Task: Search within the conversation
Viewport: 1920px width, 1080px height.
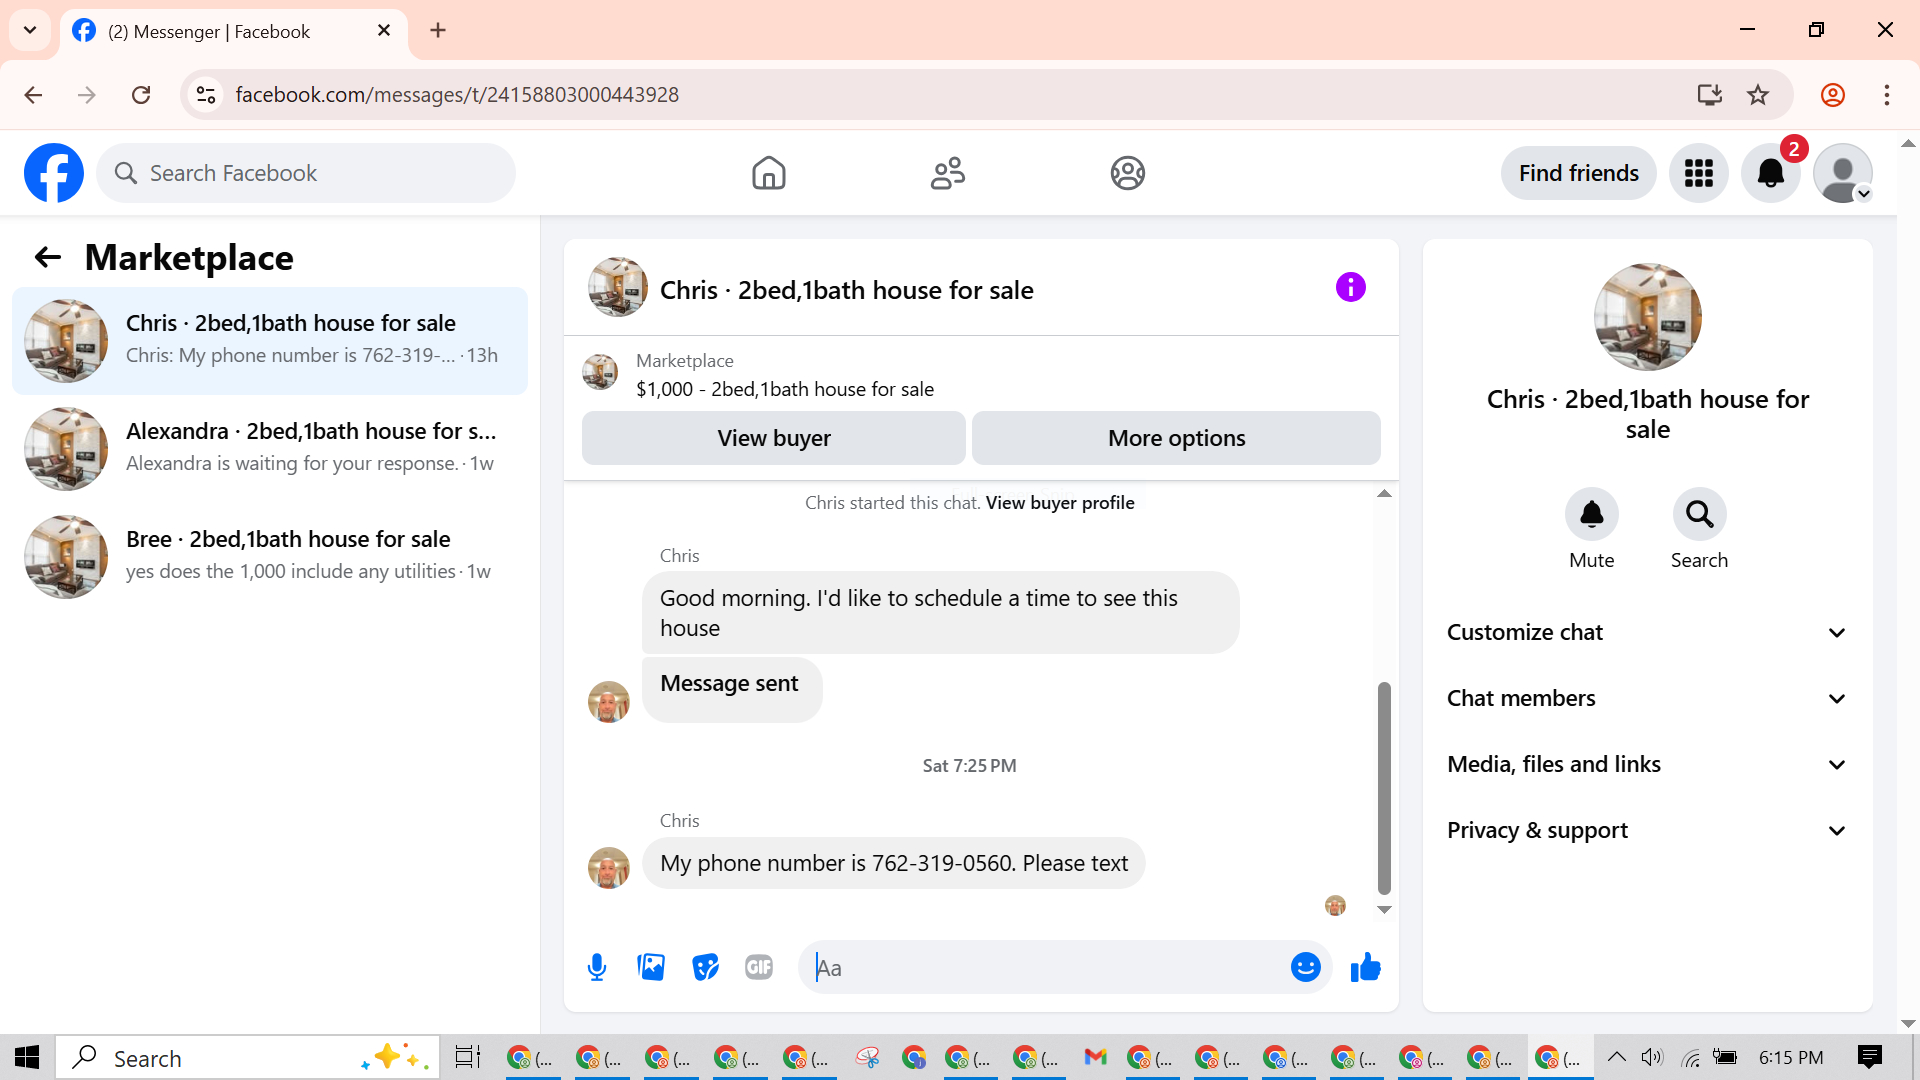Action: 1699,514
